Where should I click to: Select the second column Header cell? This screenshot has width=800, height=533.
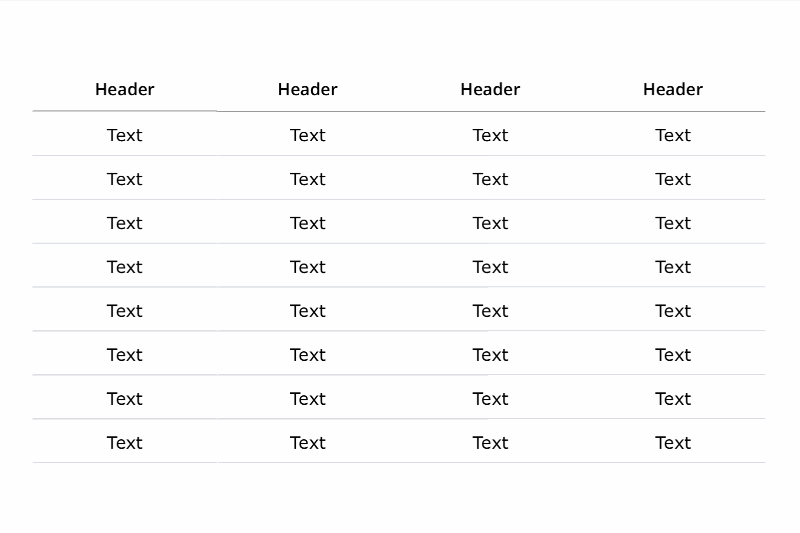[x=307, y=89]
